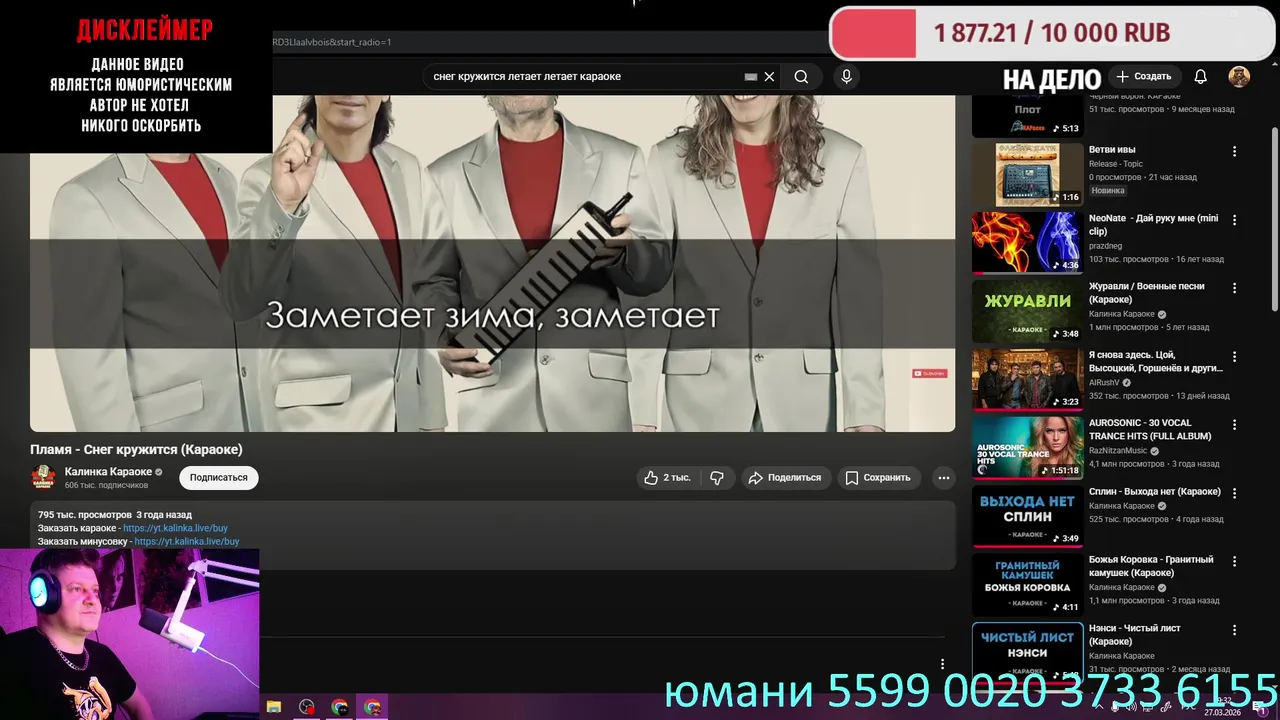1280x720 pixels.
Task: Open the active Chrome window in taskbar
Action: [x=373, y=707]
